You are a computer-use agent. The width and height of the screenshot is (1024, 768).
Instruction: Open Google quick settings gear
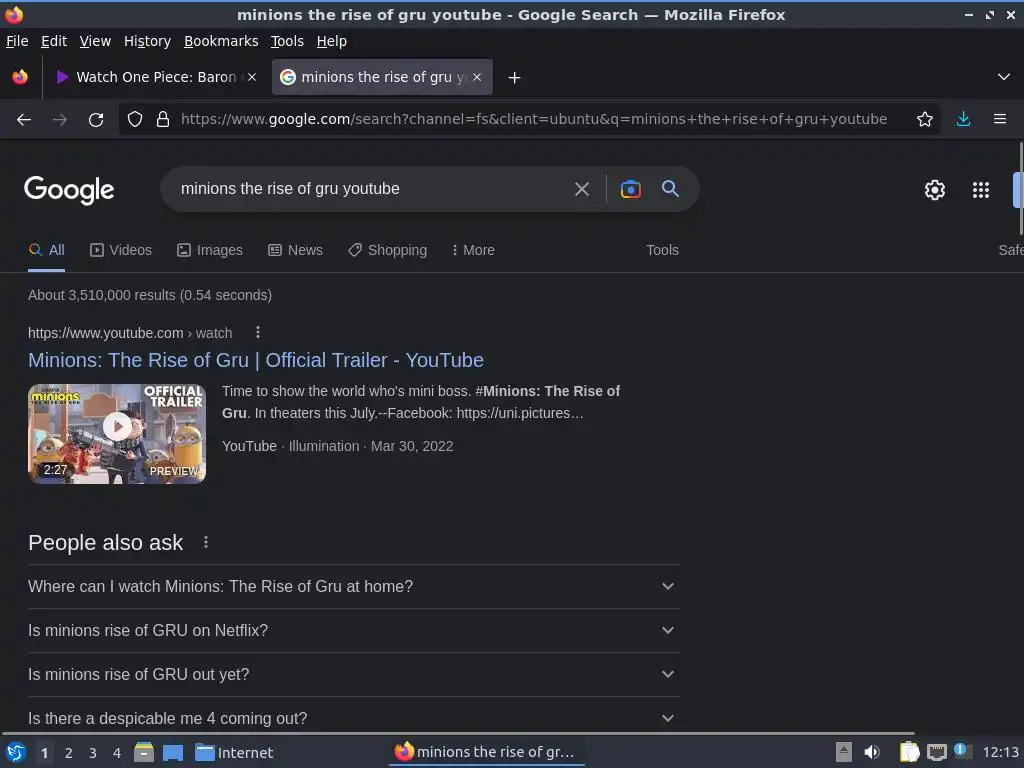pyautogui.click(x=935, y=190)
